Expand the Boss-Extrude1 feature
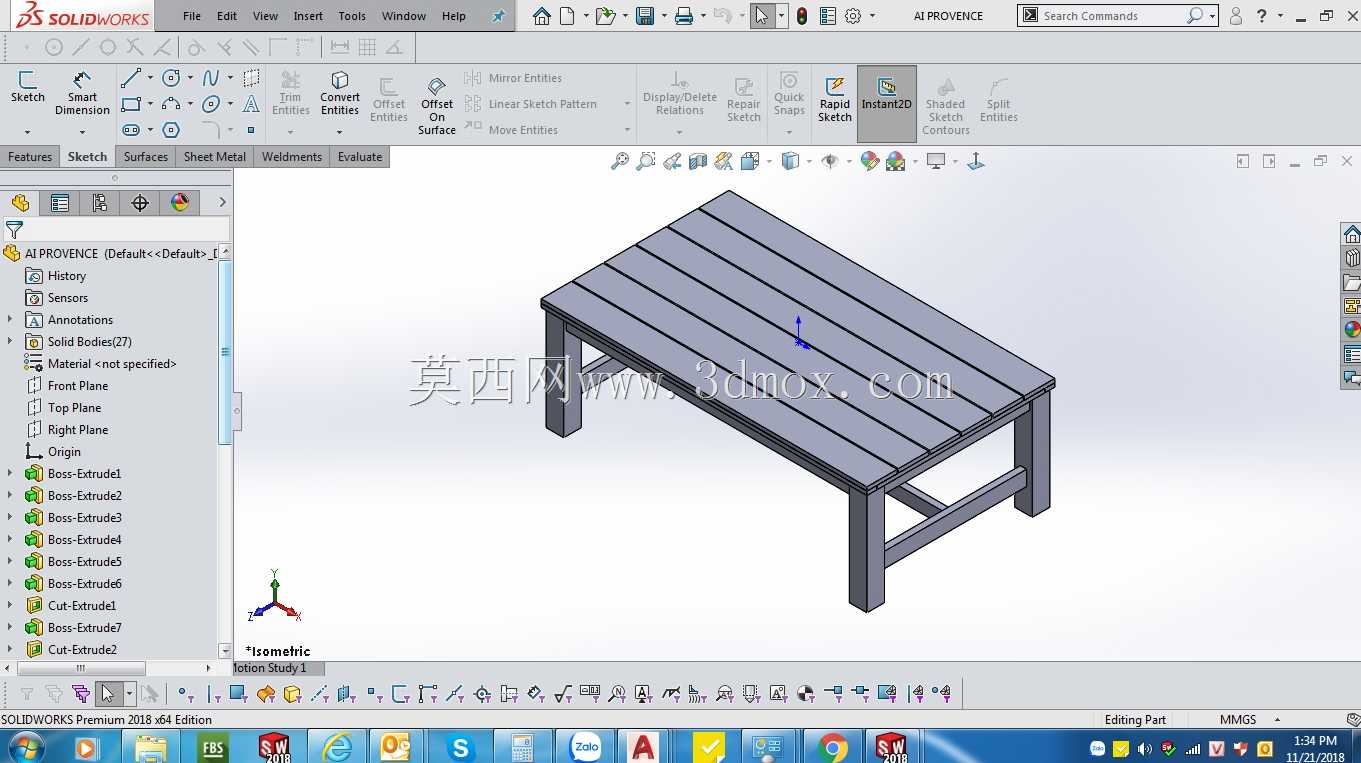 click(10, 474)
